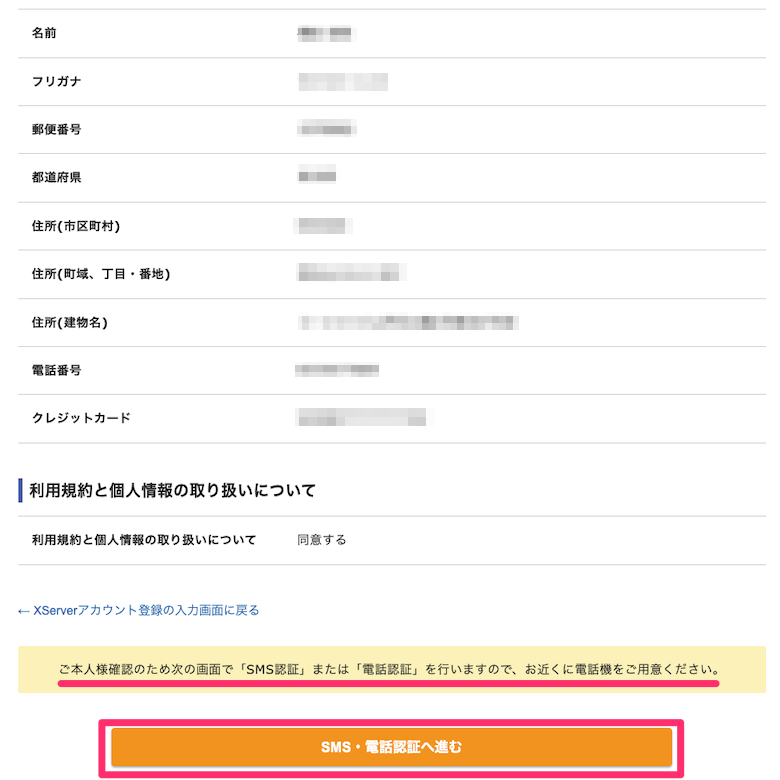Click the 郵便番号 label
Viewport: 780px width, 780px height.
pyautogui.click(x=56, y=129)
